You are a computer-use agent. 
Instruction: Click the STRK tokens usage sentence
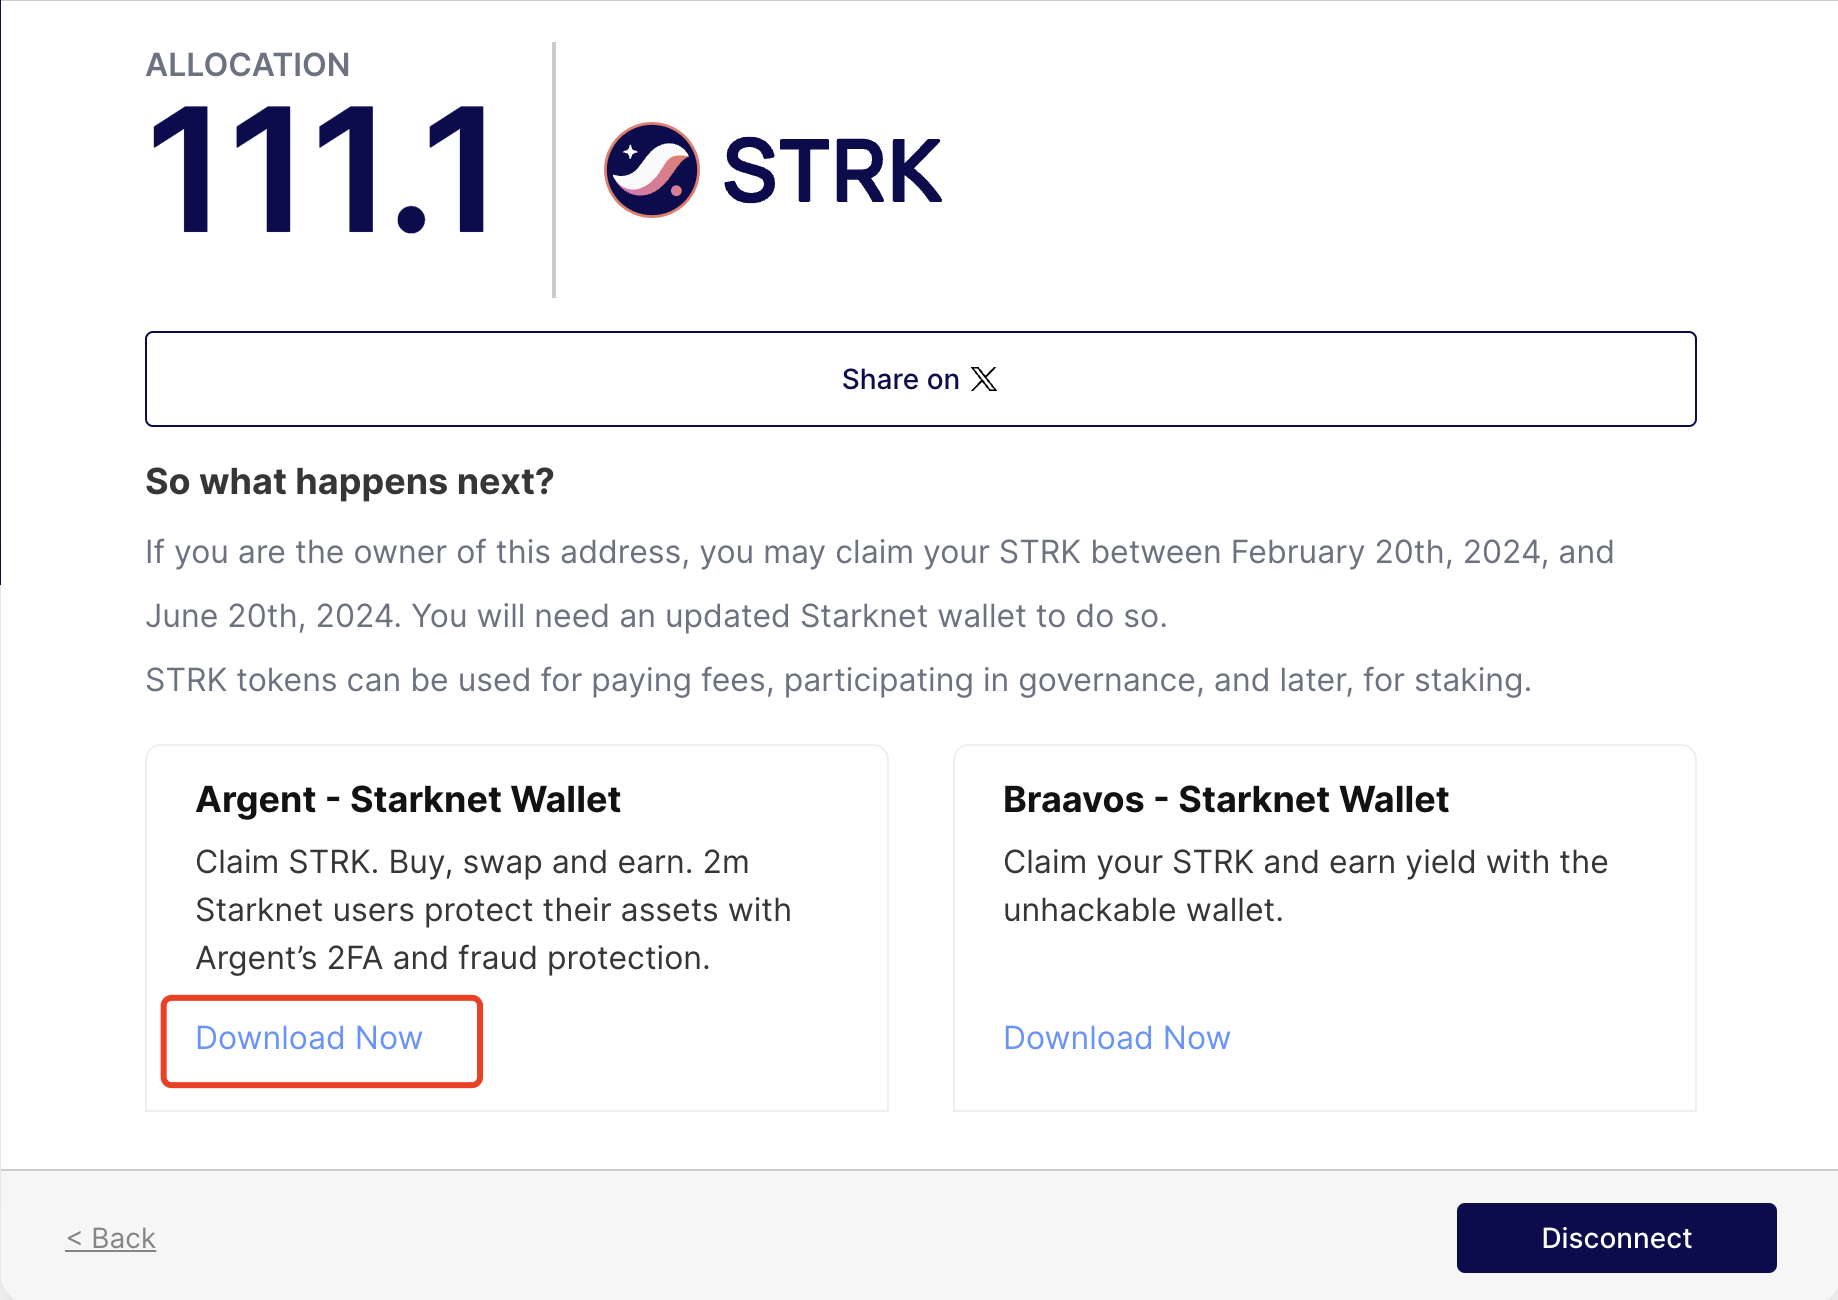point(838,680)
